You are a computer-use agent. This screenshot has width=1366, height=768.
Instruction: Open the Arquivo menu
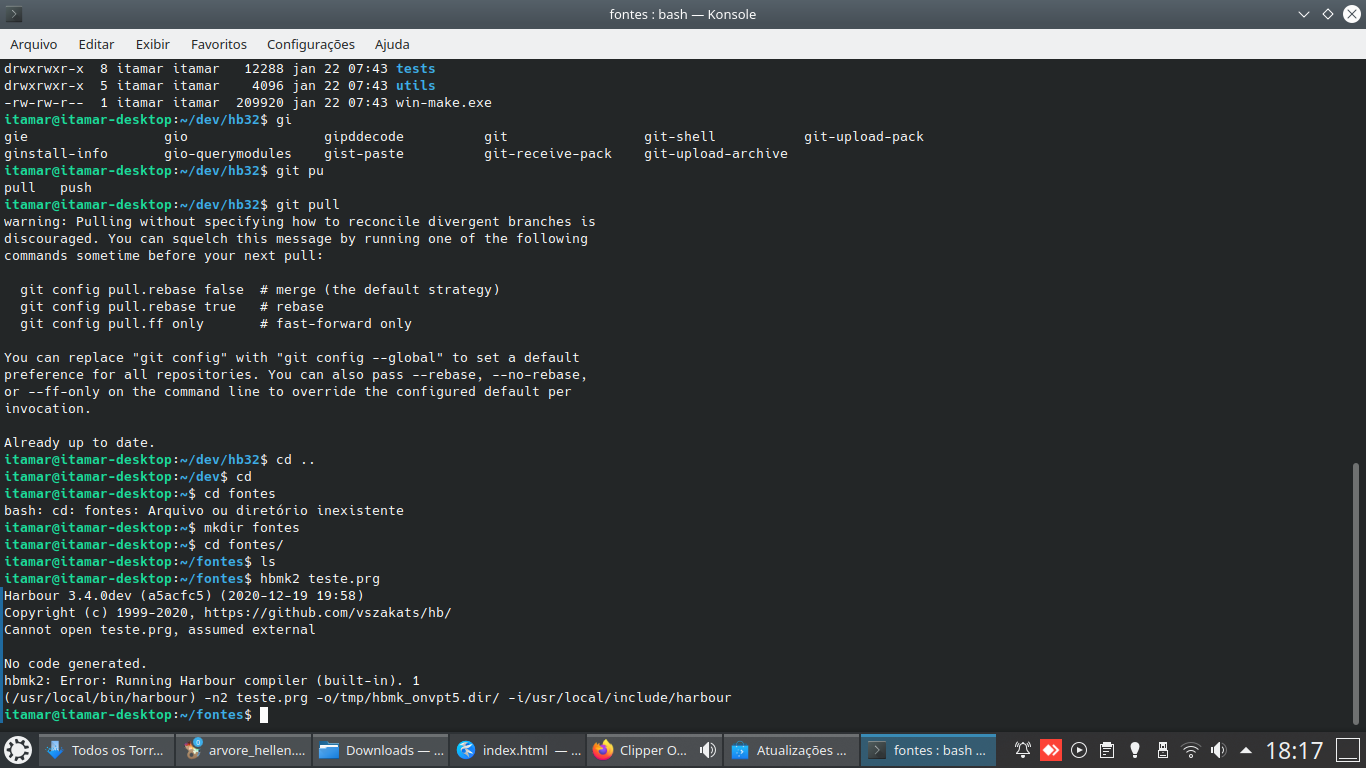click(34, 44)
